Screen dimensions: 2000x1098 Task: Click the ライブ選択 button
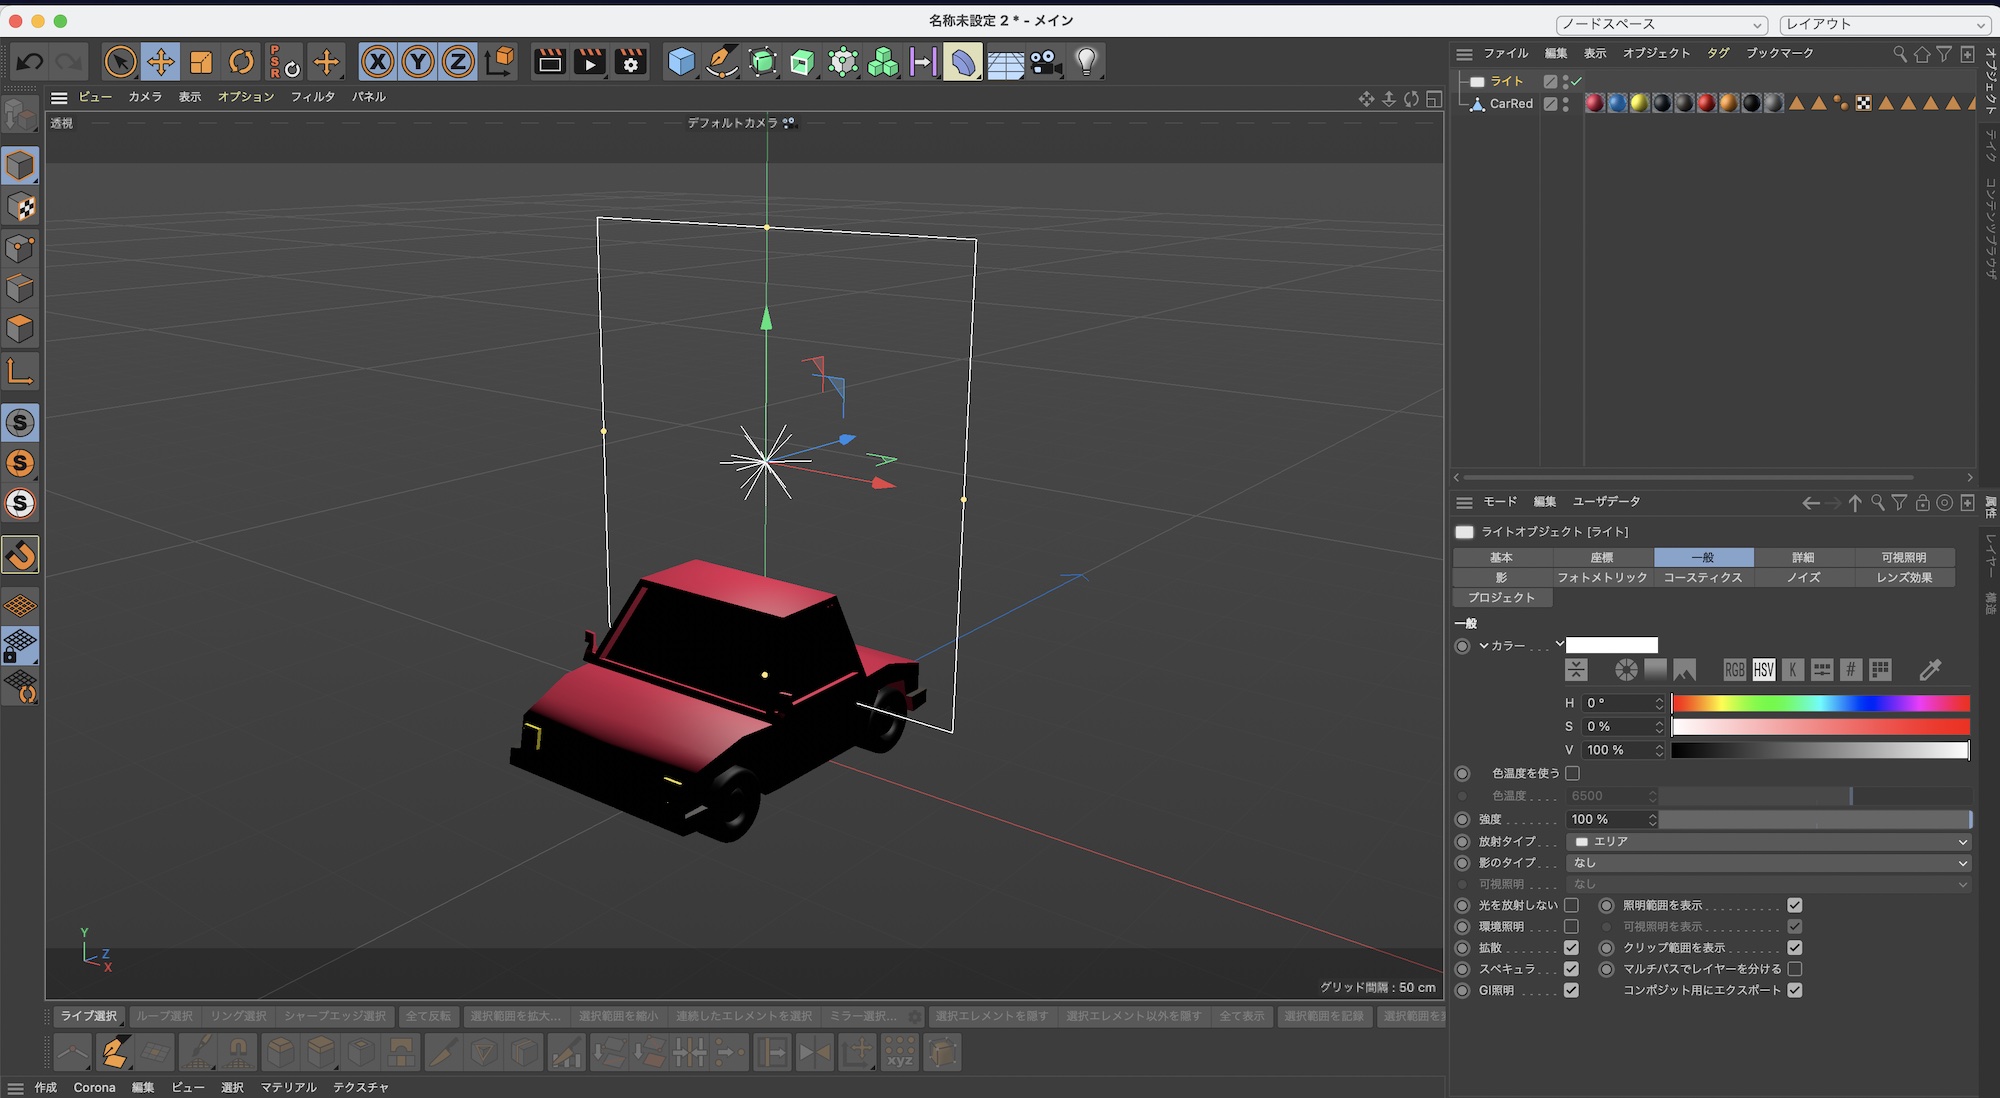click(x=89, y=1016)
